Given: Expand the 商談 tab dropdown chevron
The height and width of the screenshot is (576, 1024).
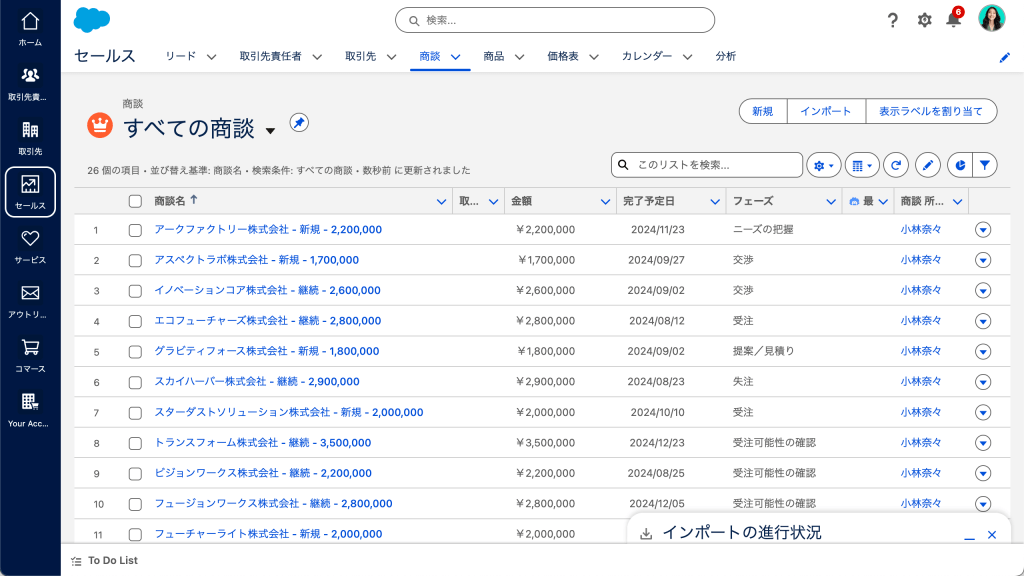Looking at the screenshot, I should (456, 57).
